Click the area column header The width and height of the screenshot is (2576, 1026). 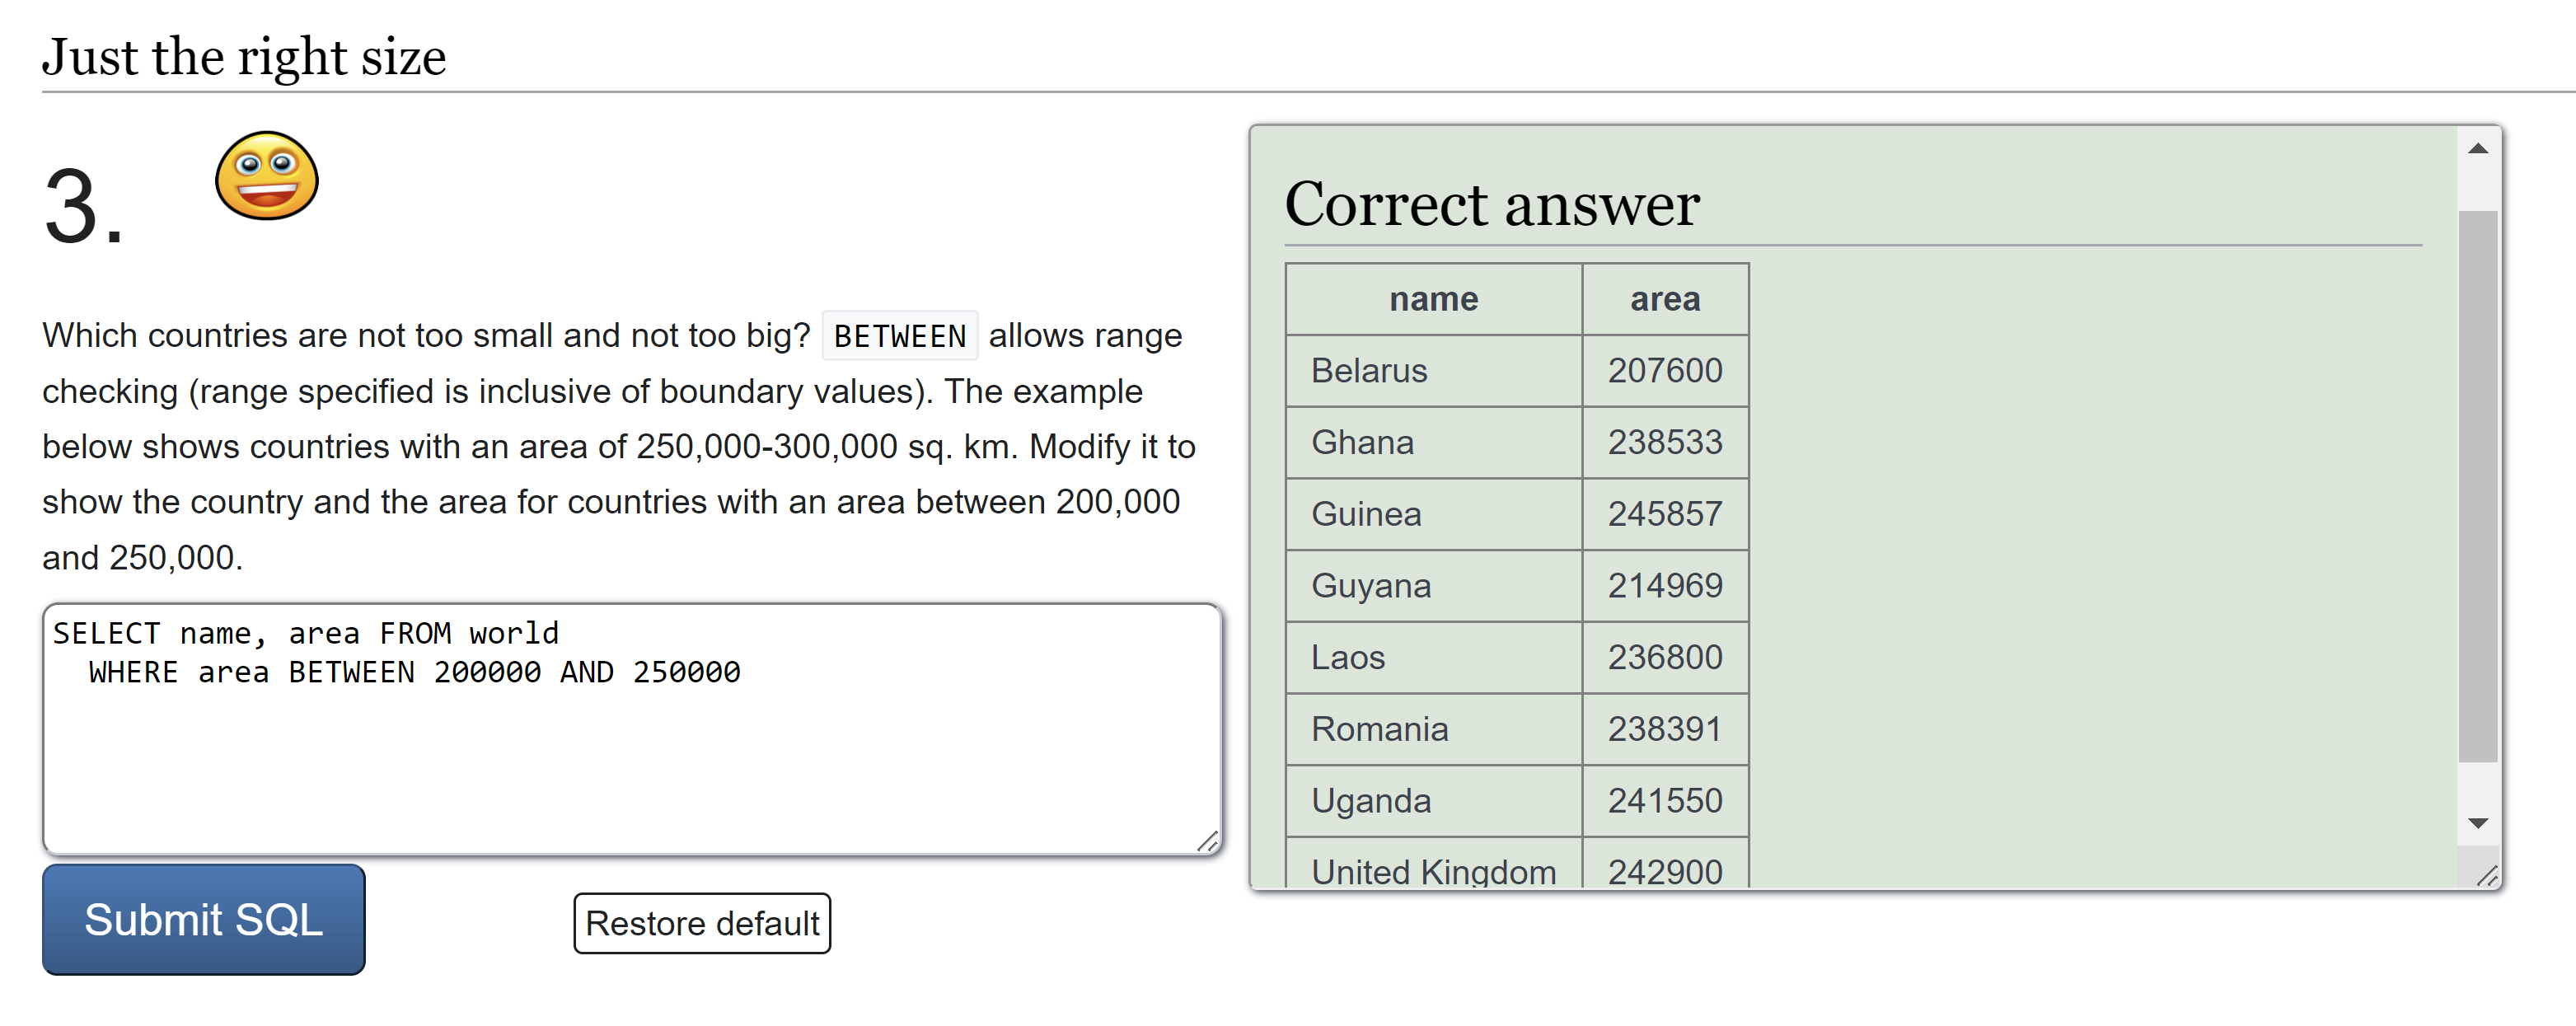[1664, 299]
